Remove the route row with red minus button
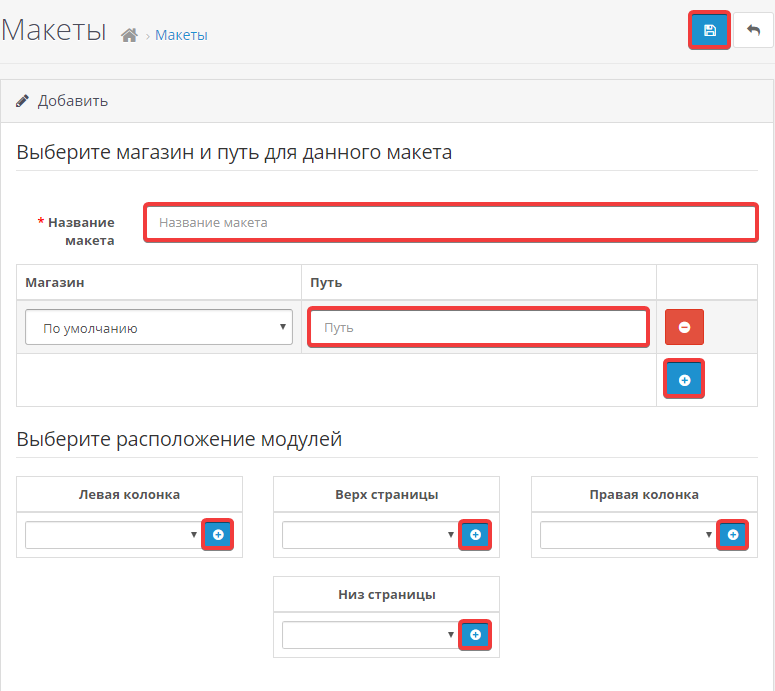This screenshot has height=691, width=775. click(684, 327)
